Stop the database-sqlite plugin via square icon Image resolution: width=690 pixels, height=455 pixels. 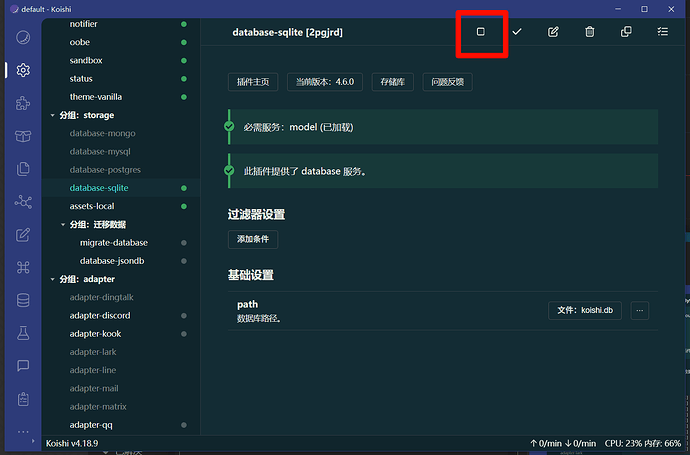480,32
